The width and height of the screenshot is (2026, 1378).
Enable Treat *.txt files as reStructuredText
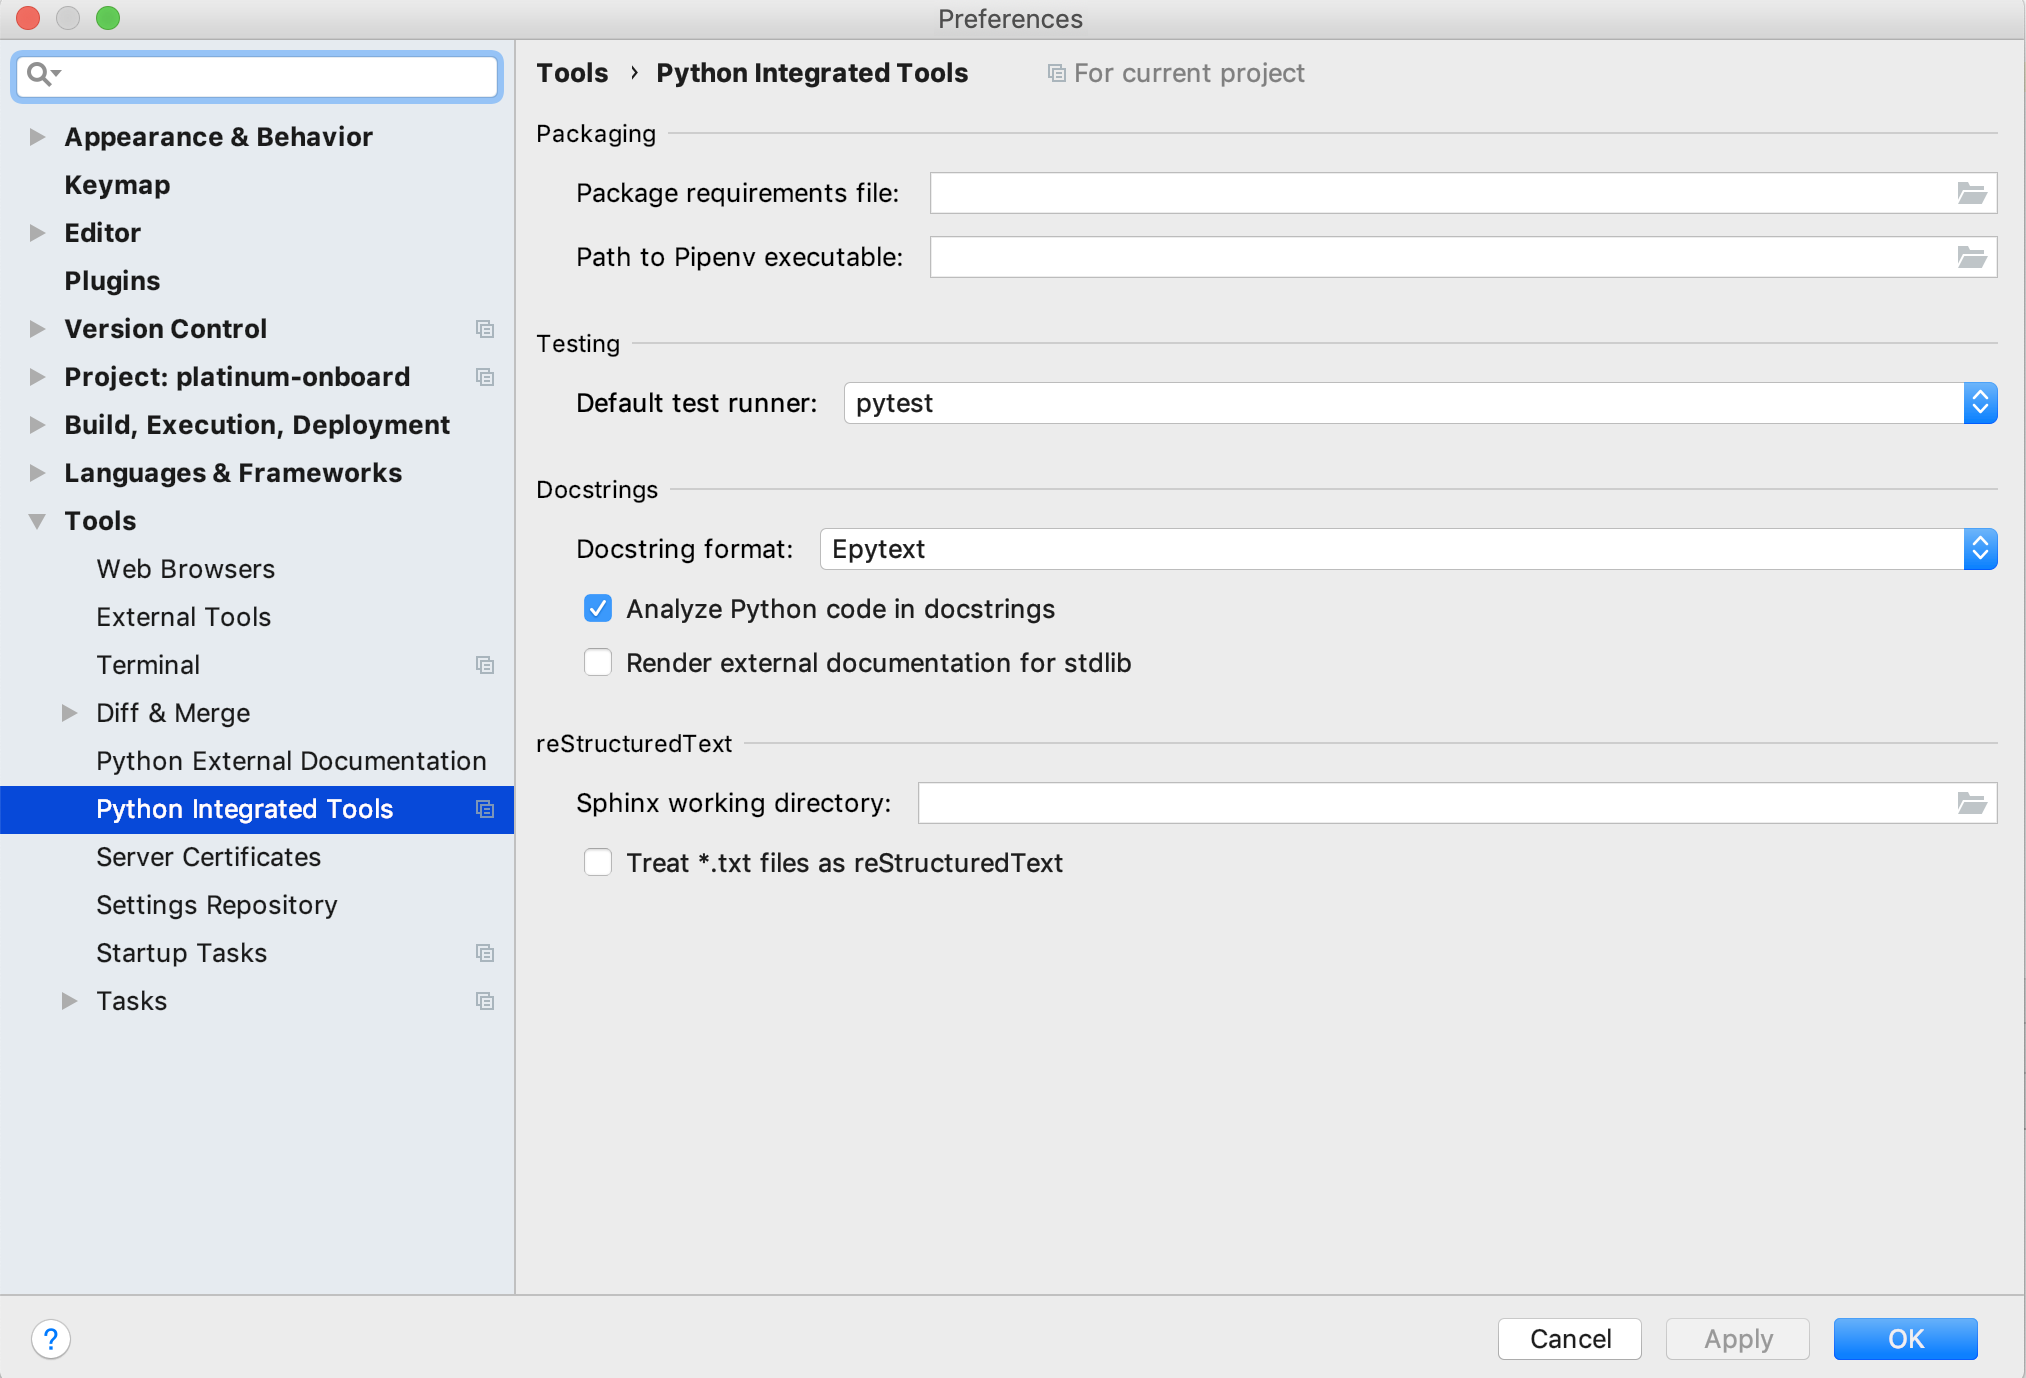coord(597,862)
